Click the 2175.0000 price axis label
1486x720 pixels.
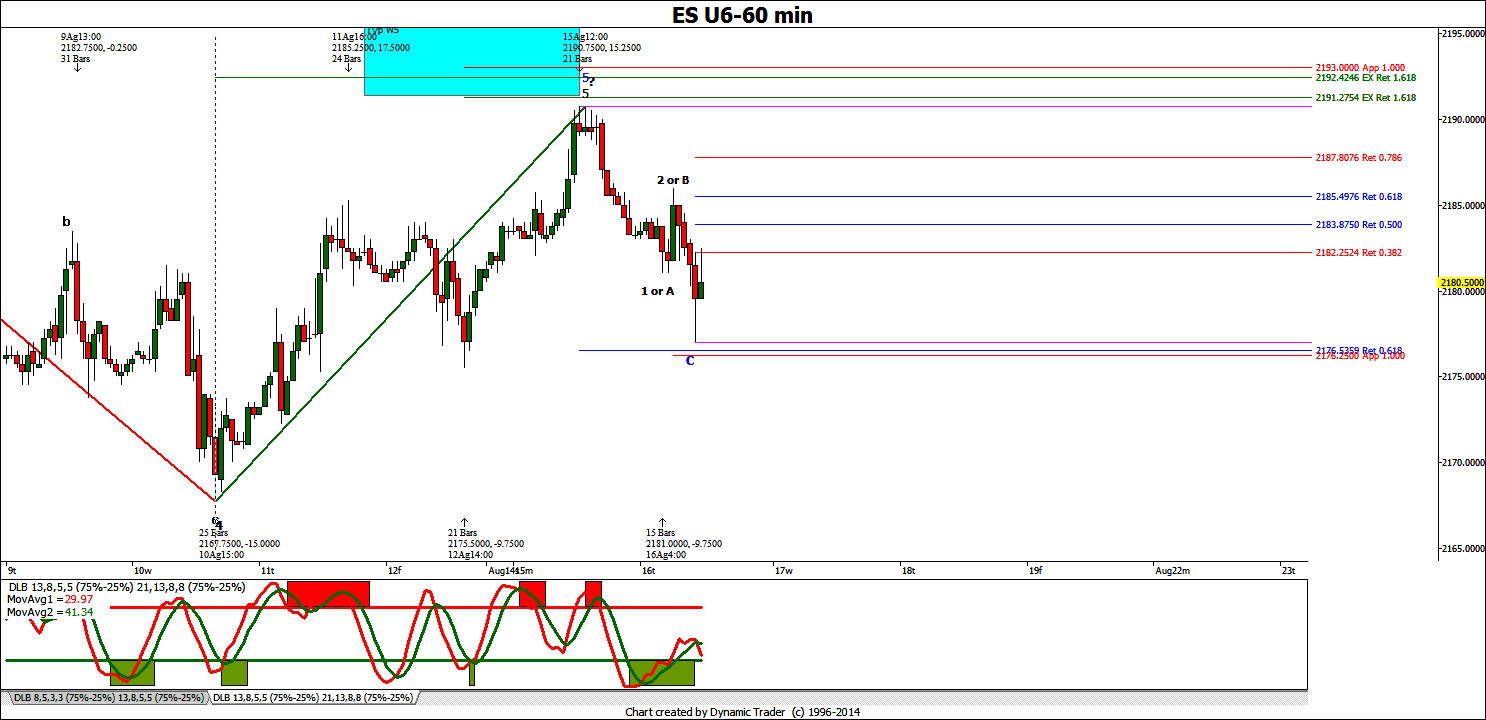[1462, 377]
